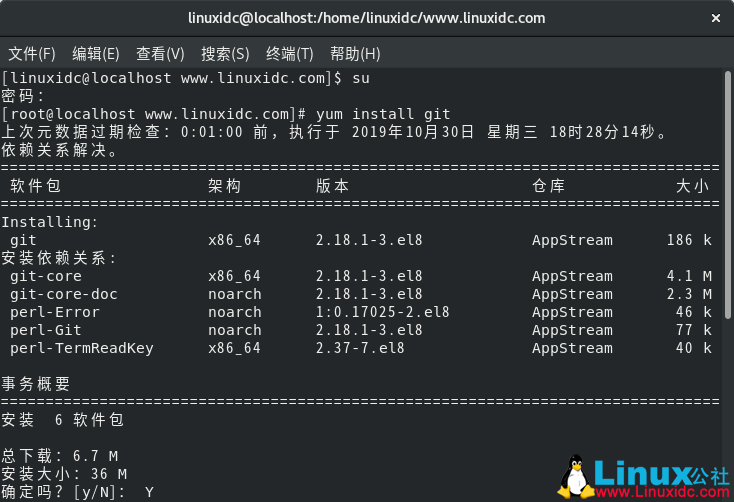Click the 版本 column header
734x502 pixels.
coord(333,186)
